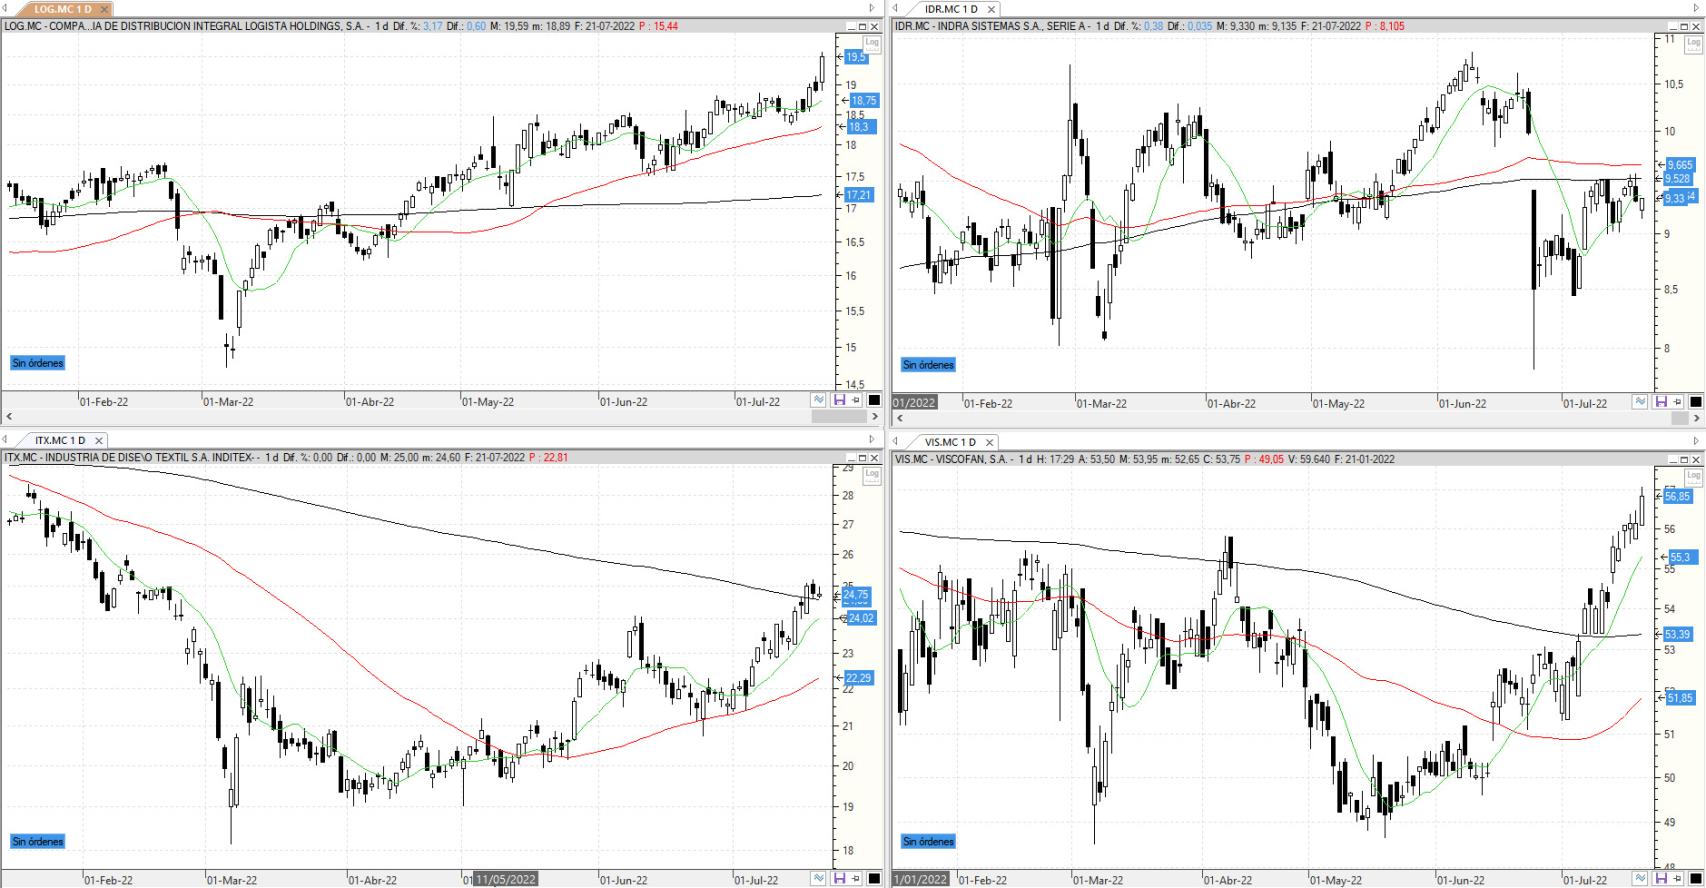The image size is (1706, 888).
Task: Click the save icon in VIS.MC chart
Action: pos(1661,879)
